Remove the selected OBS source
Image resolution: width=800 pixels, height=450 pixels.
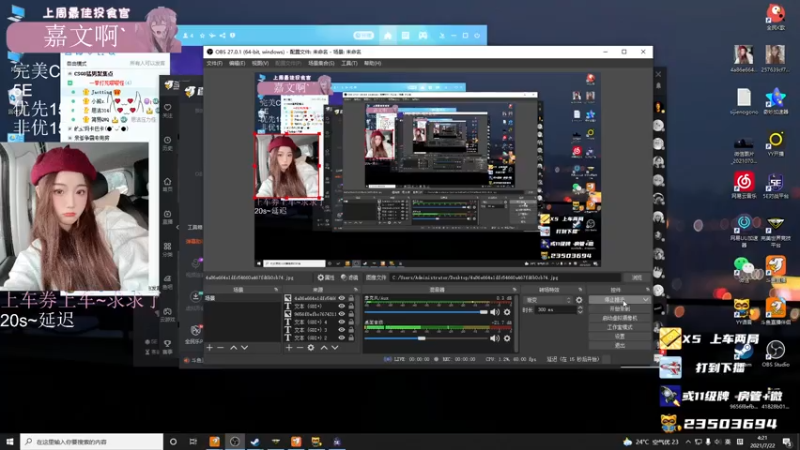[x=299, y=347]
